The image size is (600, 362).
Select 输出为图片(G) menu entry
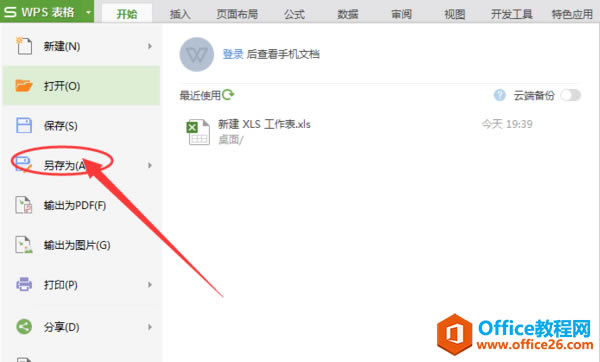[81, 245]
